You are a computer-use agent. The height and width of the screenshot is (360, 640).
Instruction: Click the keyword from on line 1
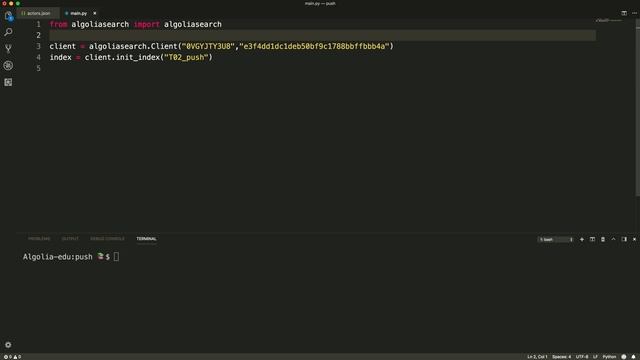click(x=58, y=24)
